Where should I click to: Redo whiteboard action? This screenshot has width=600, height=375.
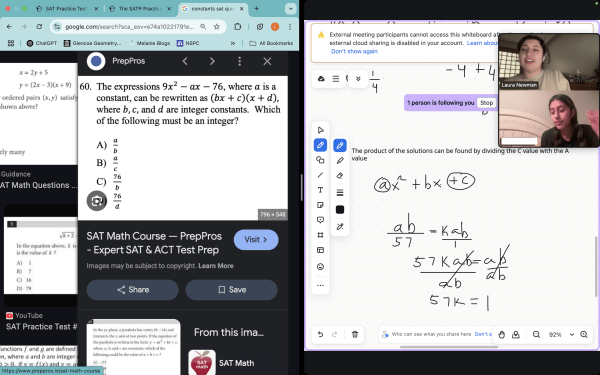coord(334,334)
